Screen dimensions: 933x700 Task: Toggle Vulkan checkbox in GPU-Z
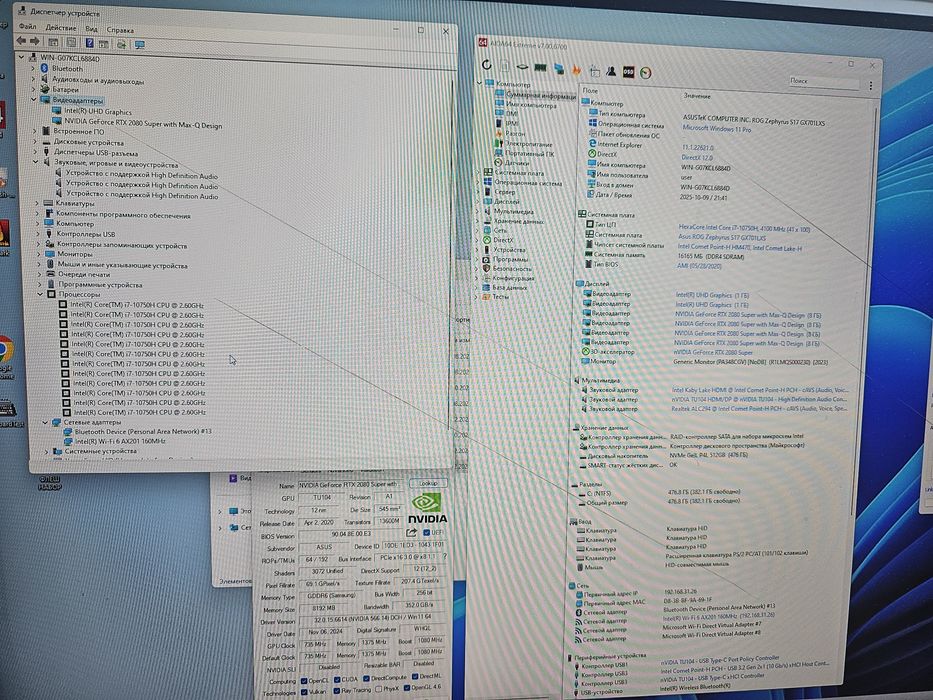(304, 692)
